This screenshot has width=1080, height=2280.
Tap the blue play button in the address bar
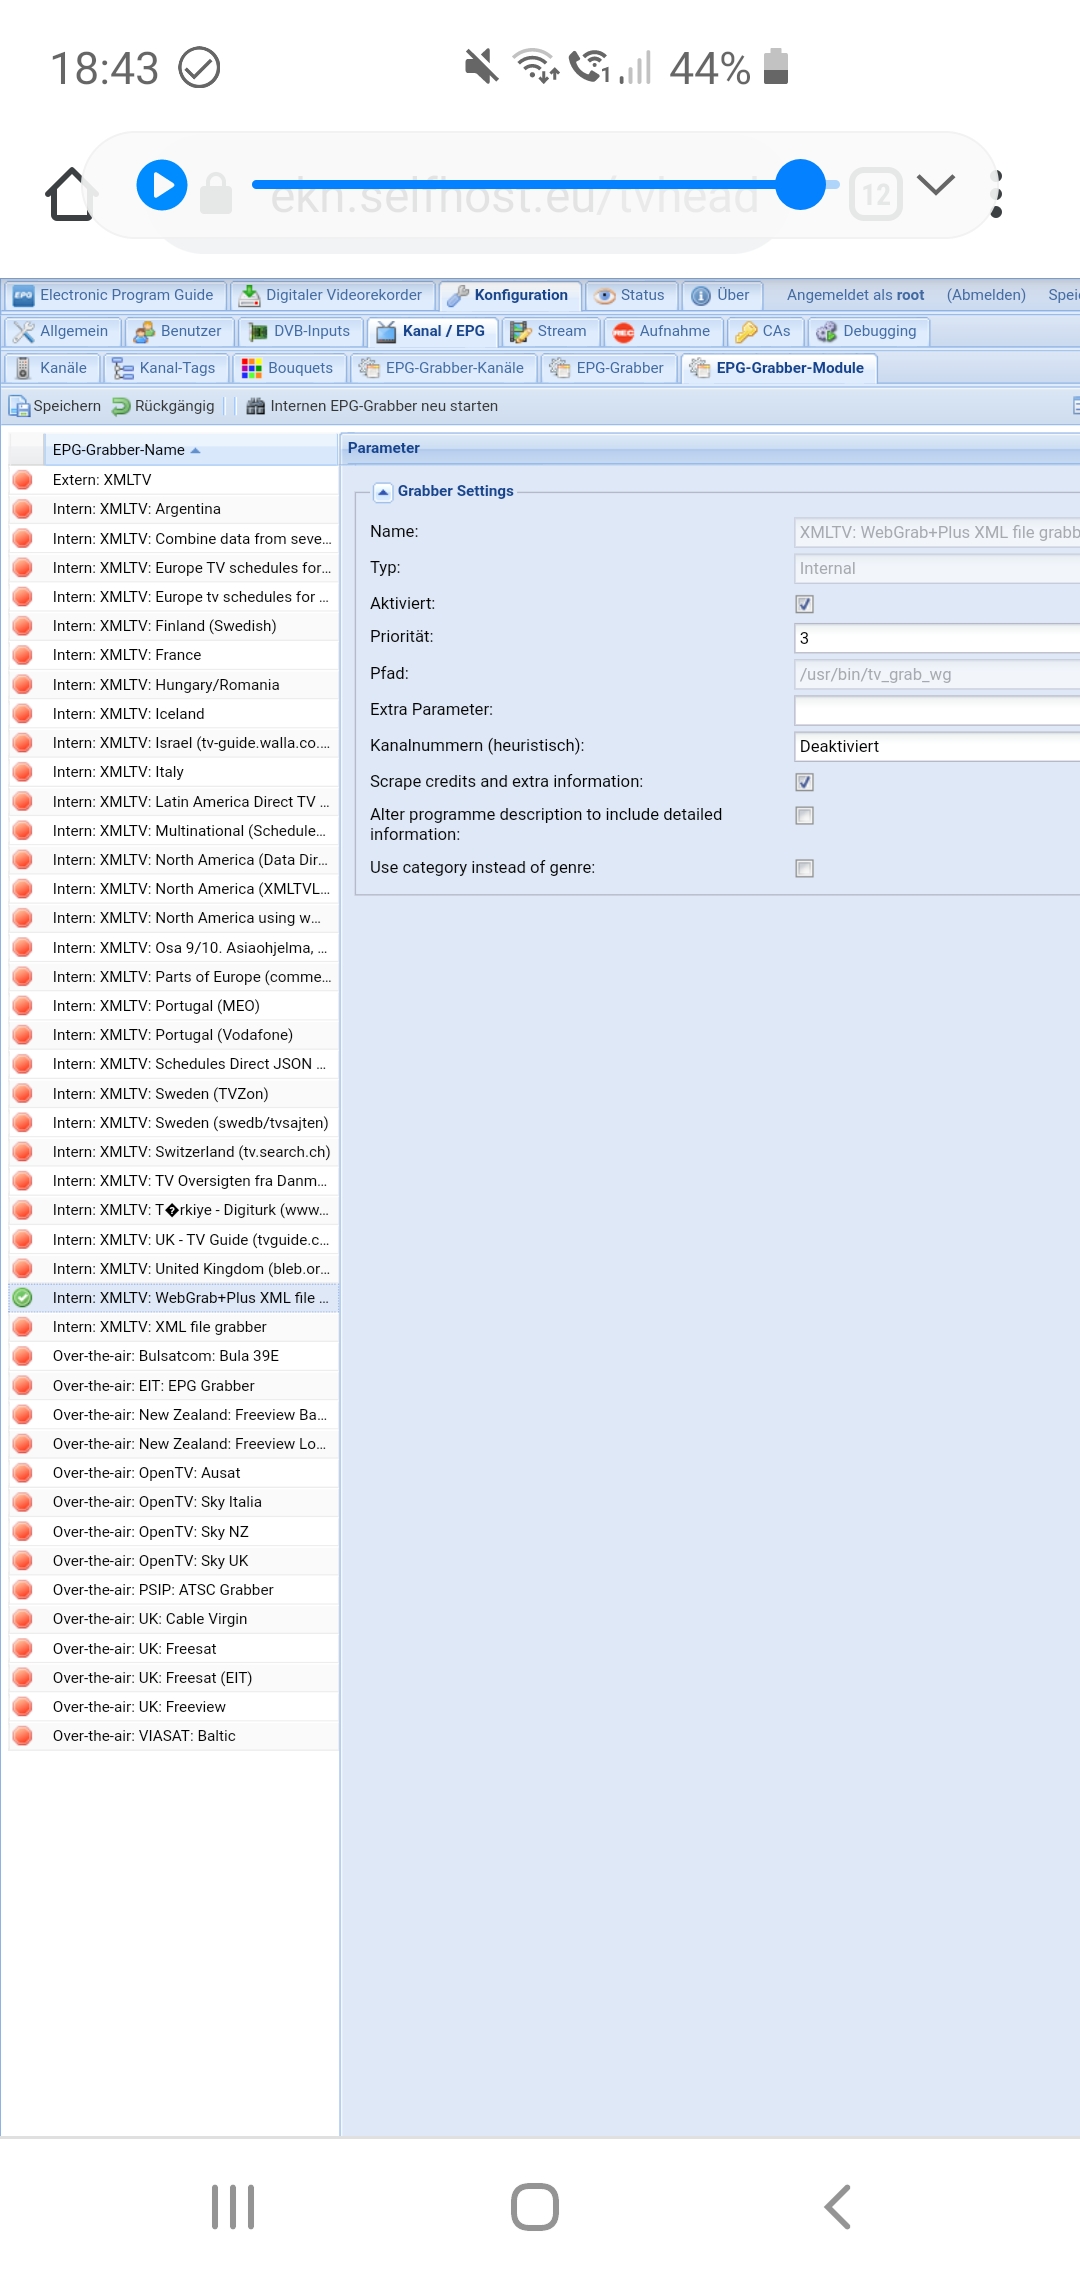tap(162, 185)
